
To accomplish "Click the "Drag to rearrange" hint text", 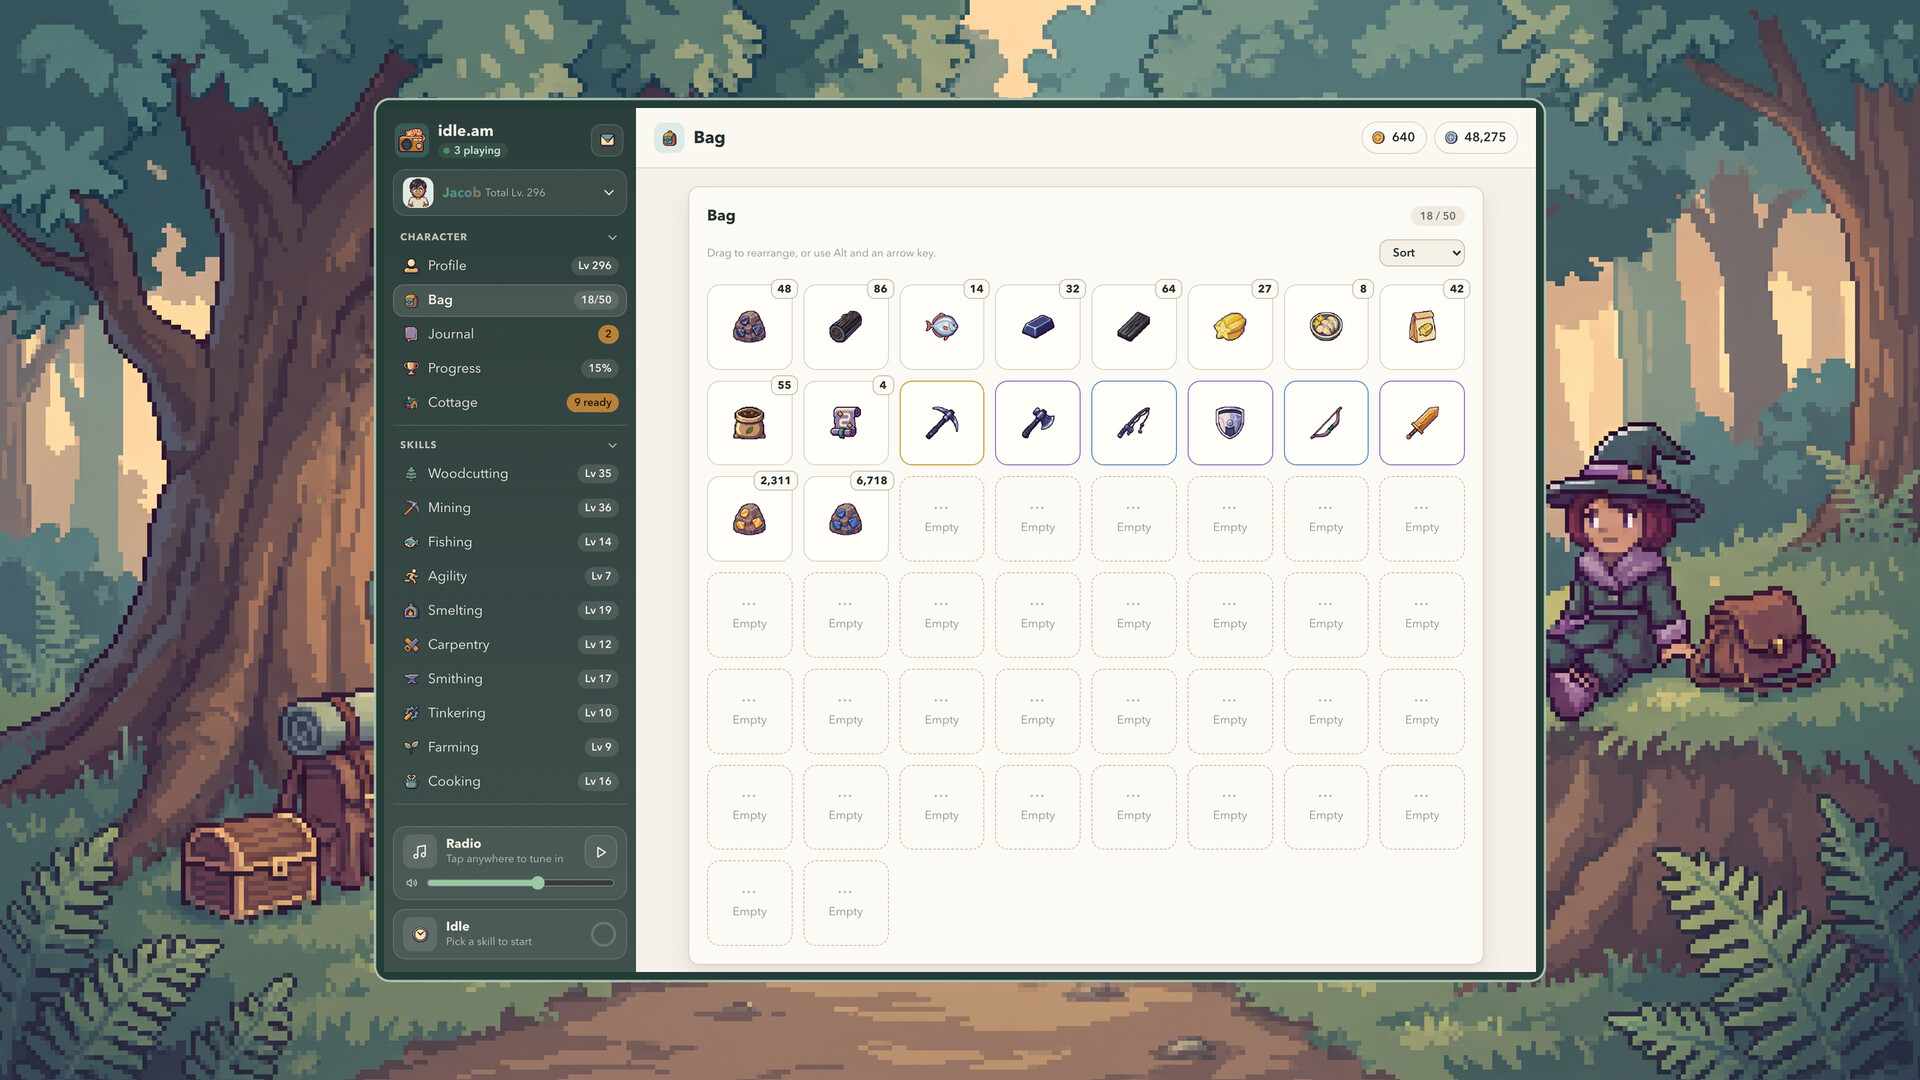I will click(x=821, y=253).
